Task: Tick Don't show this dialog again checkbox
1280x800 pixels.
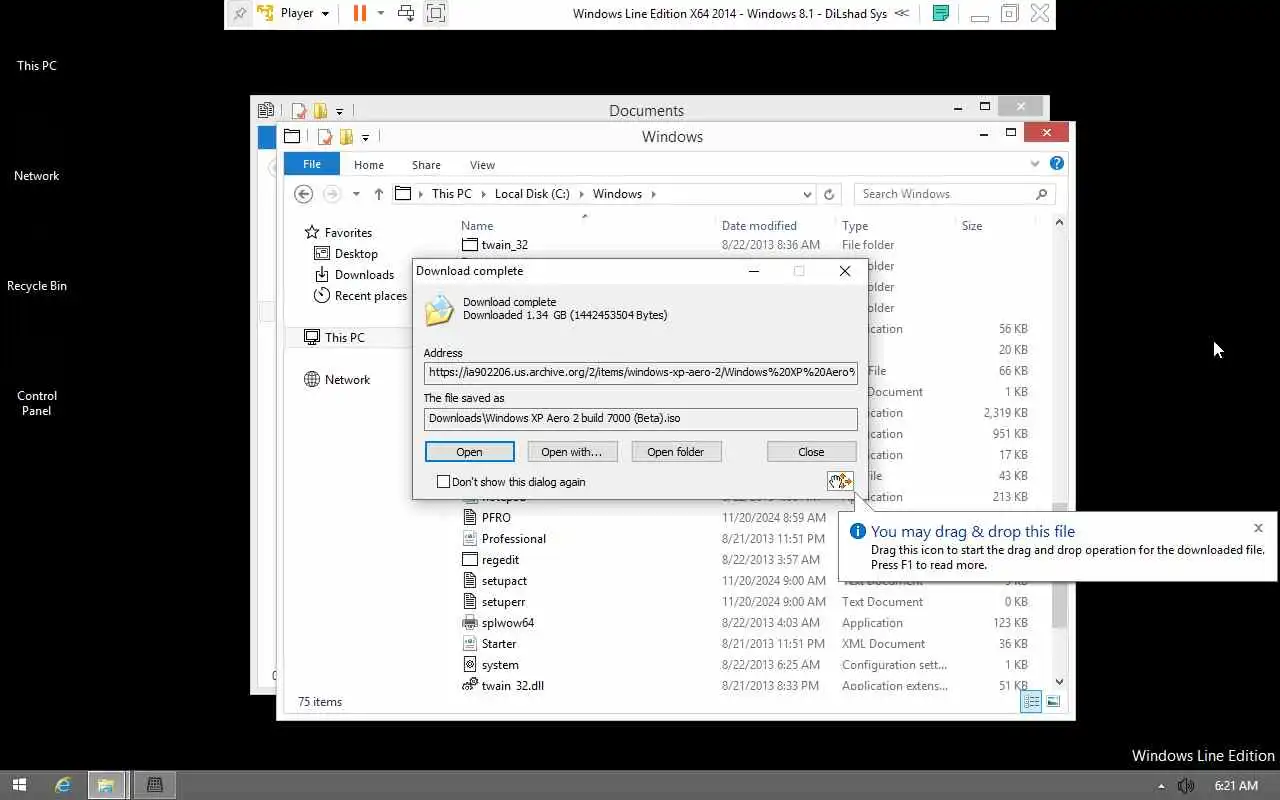Action: coord(443,482)
